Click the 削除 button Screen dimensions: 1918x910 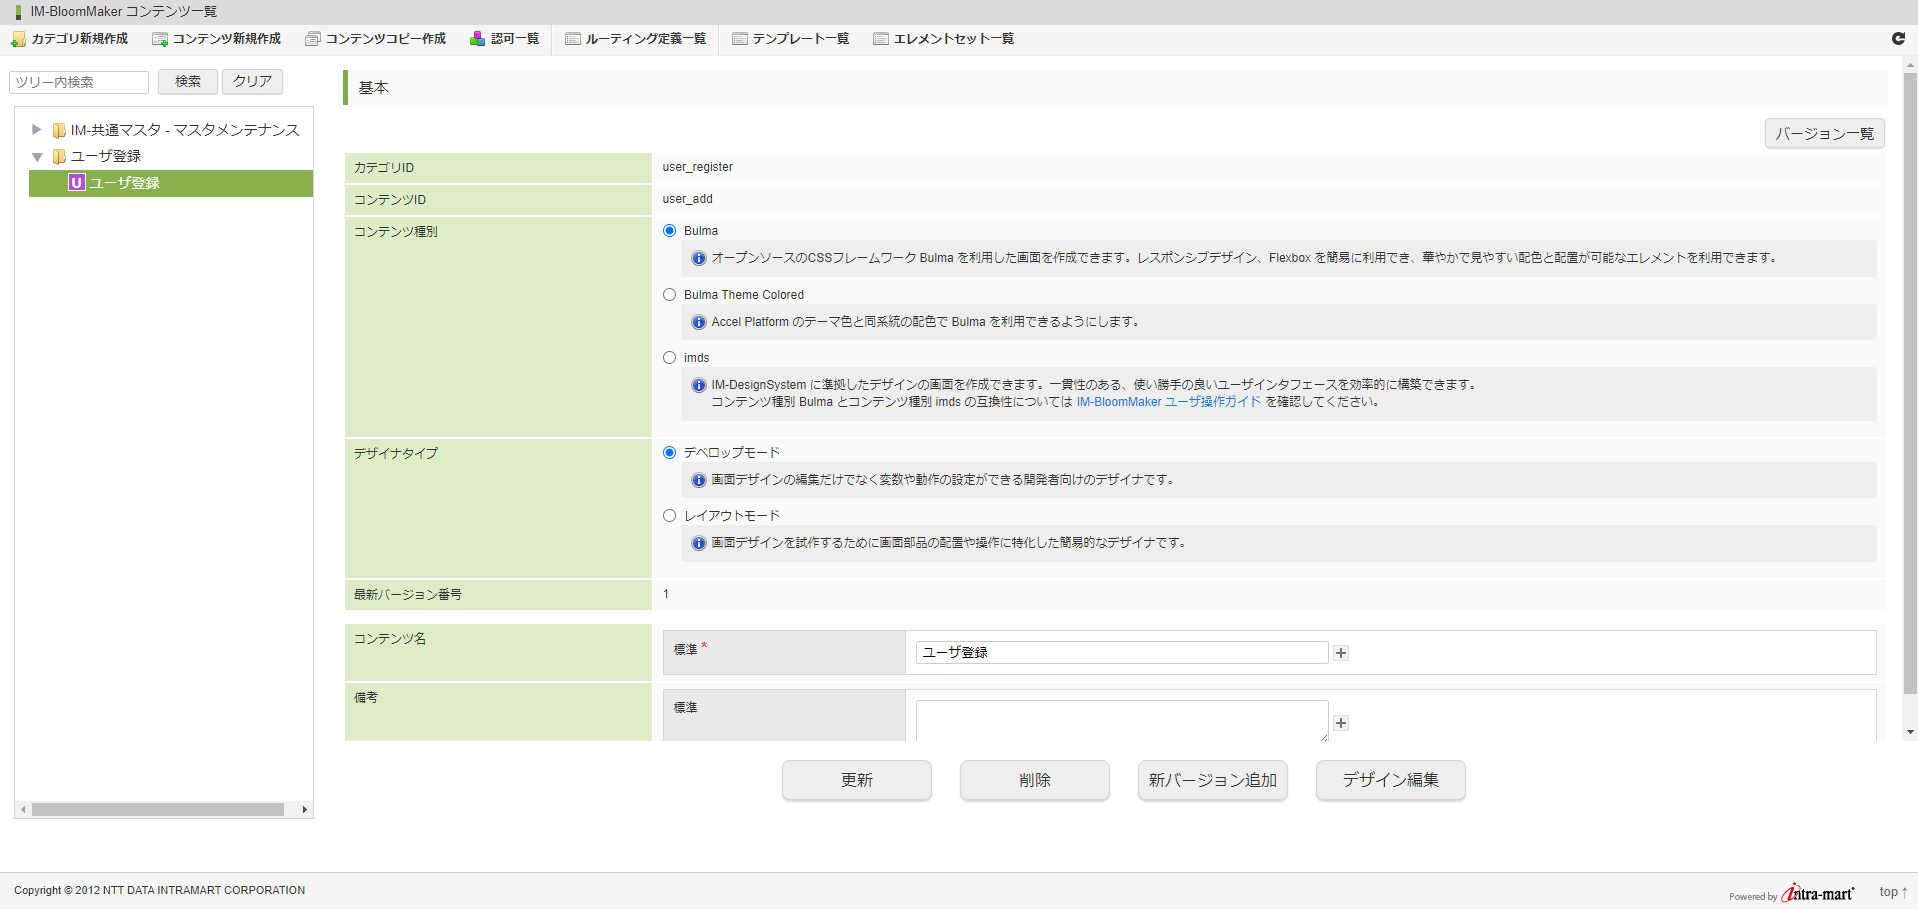click(1035, 780)
